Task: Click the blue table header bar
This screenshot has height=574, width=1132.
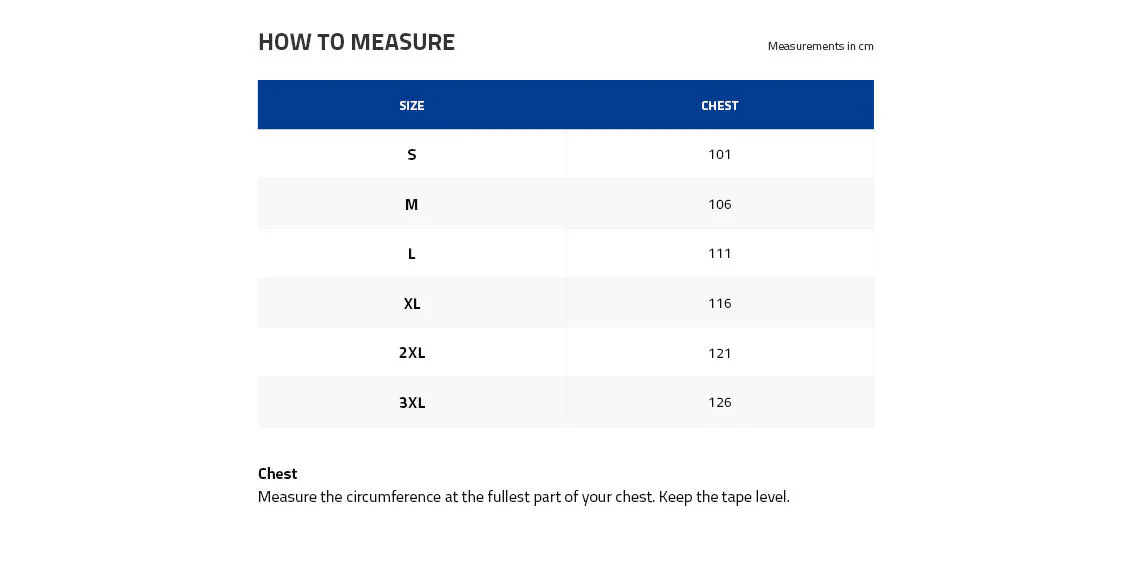Action: pos(565,105)
